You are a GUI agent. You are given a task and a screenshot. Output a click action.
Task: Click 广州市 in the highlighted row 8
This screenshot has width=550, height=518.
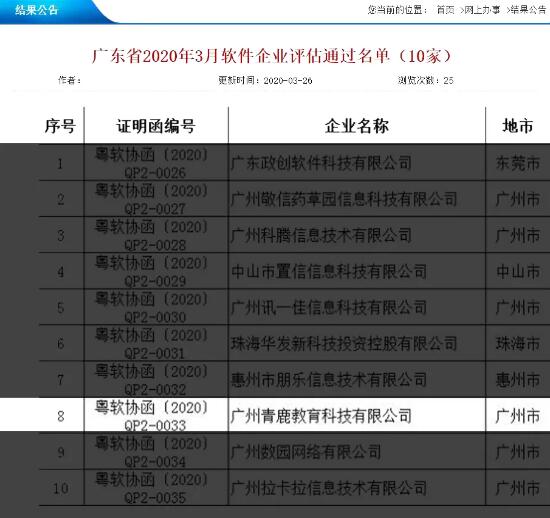(518, 416)
